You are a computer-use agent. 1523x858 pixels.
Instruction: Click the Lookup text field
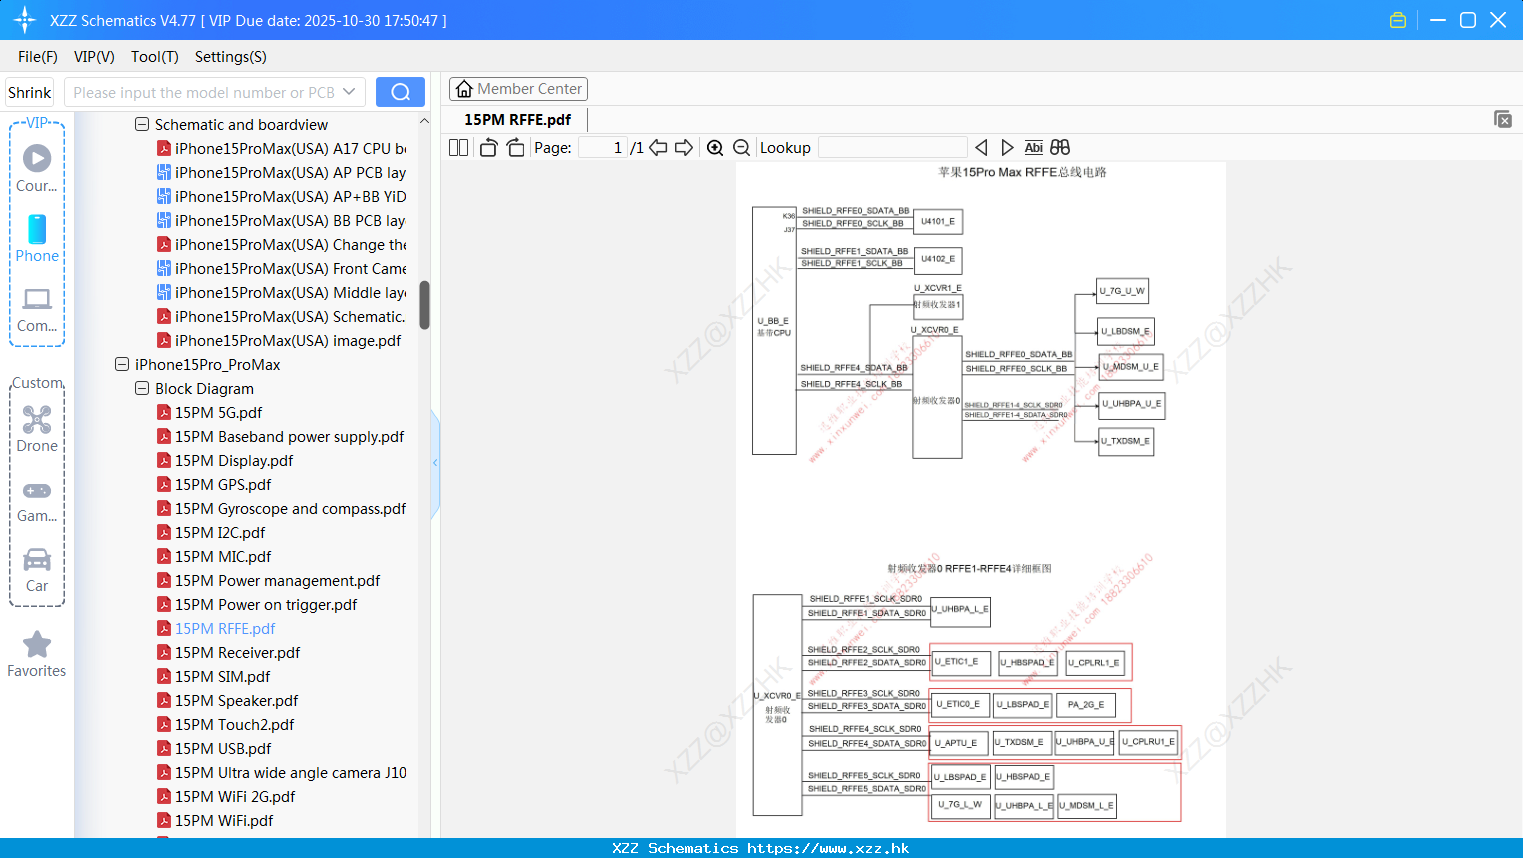893,148
